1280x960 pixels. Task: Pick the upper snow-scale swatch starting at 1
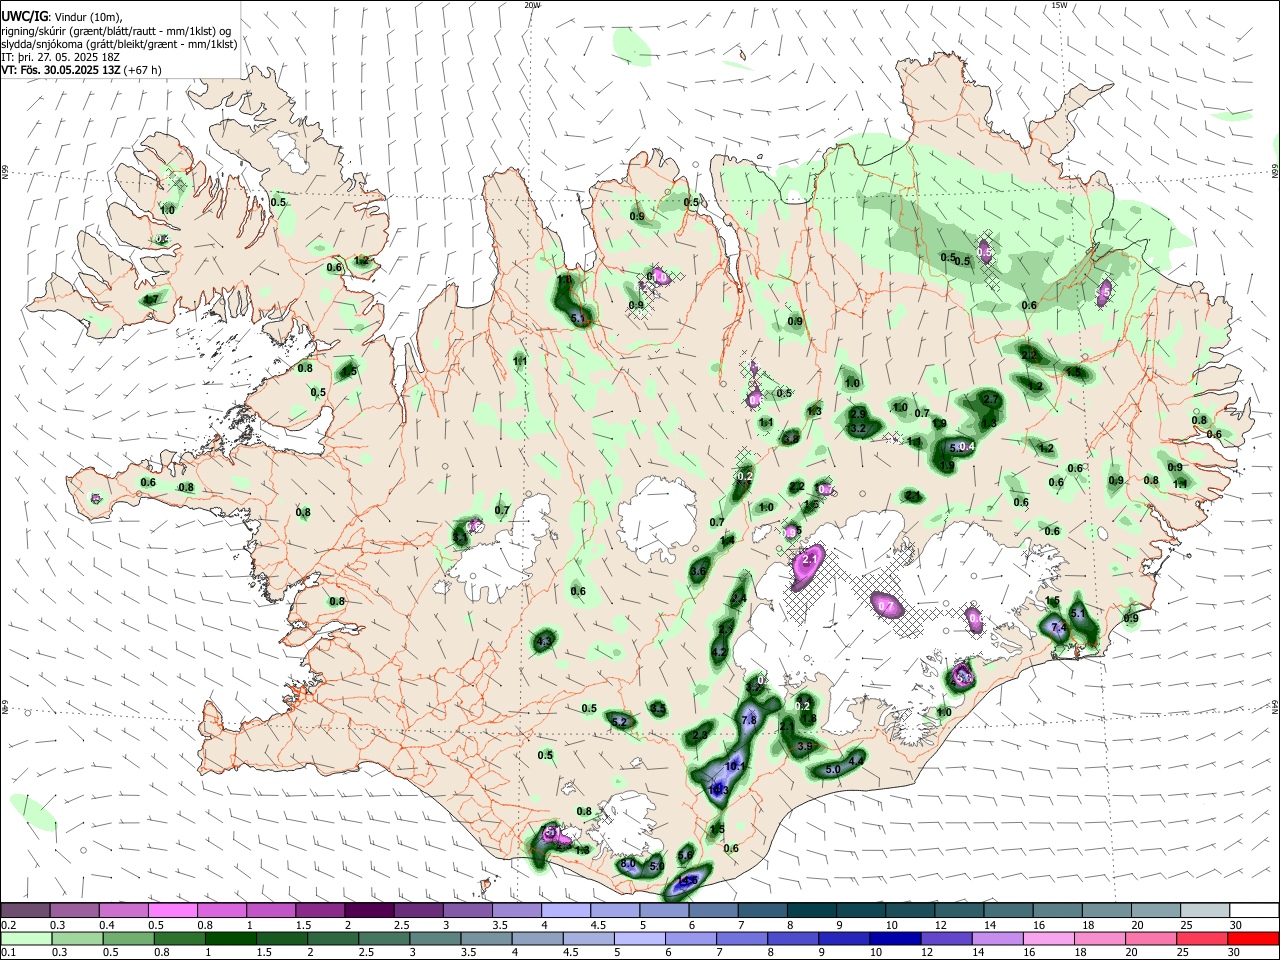coord(270,910)
